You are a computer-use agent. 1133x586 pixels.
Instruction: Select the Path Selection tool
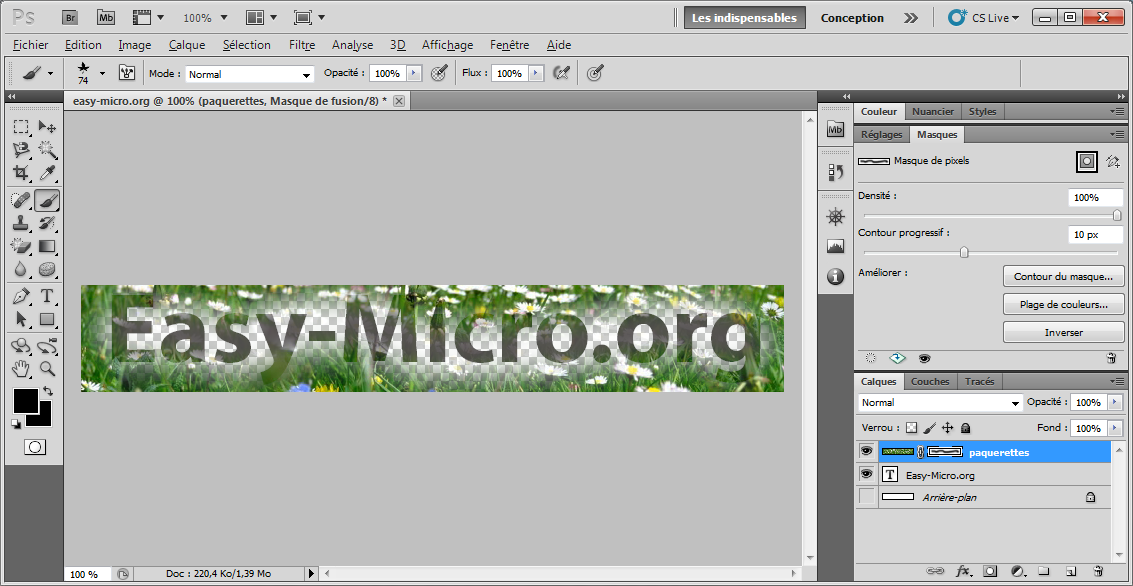tap(22, 319)
